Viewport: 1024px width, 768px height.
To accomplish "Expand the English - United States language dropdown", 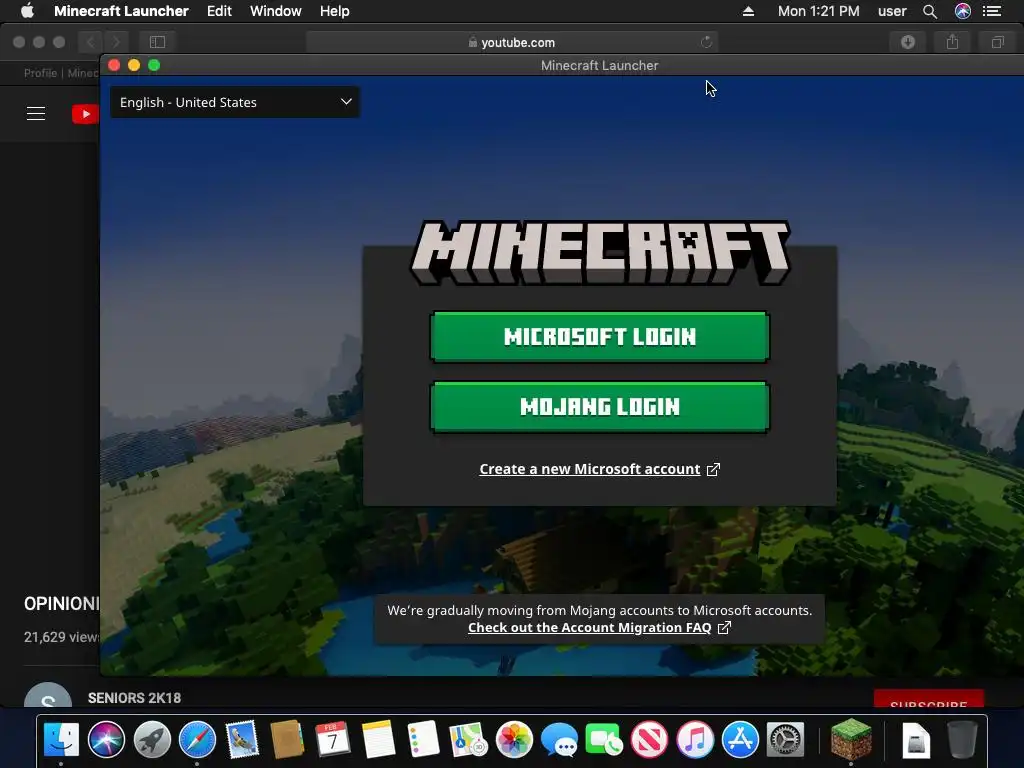I will tap(234, 102).
